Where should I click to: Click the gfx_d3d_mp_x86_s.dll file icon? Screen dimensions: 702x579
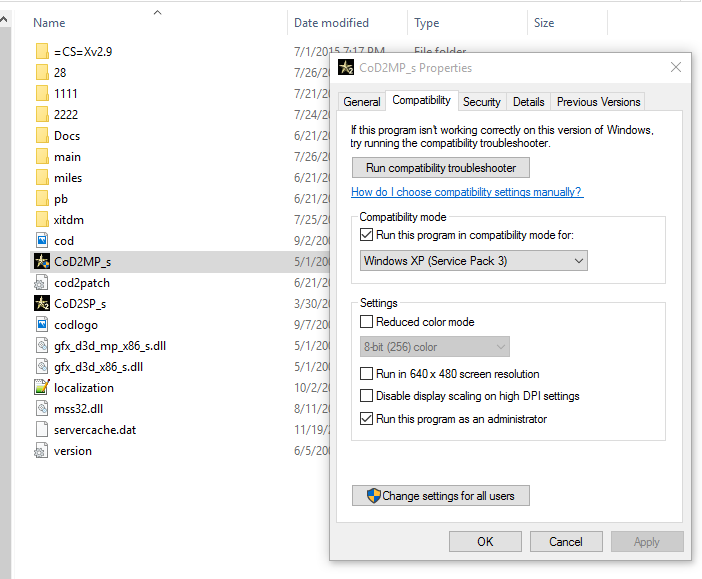[x=42, y=346]
